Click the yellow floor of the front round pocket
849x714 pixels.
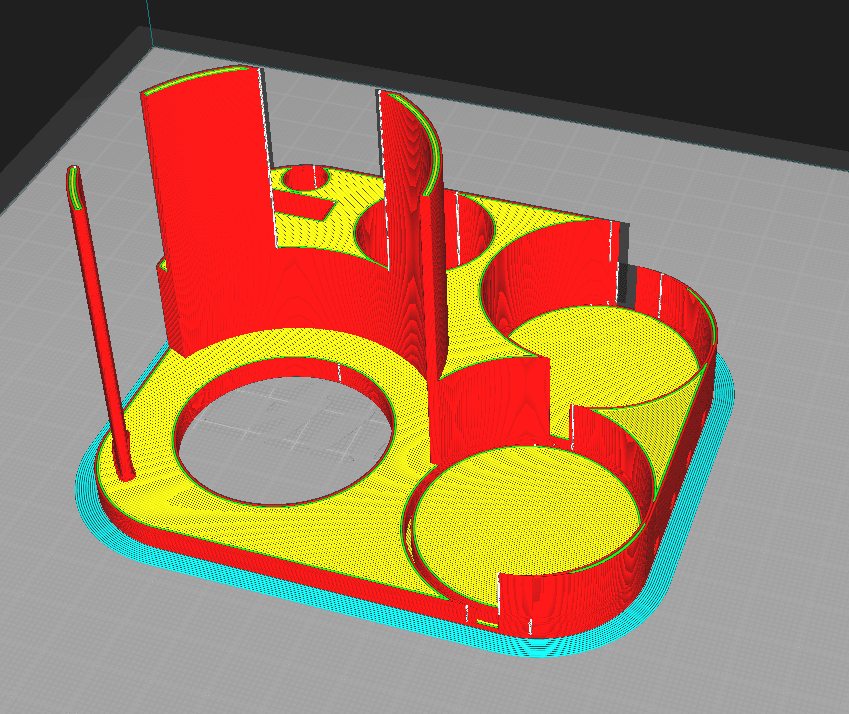(x=530, y=500)
